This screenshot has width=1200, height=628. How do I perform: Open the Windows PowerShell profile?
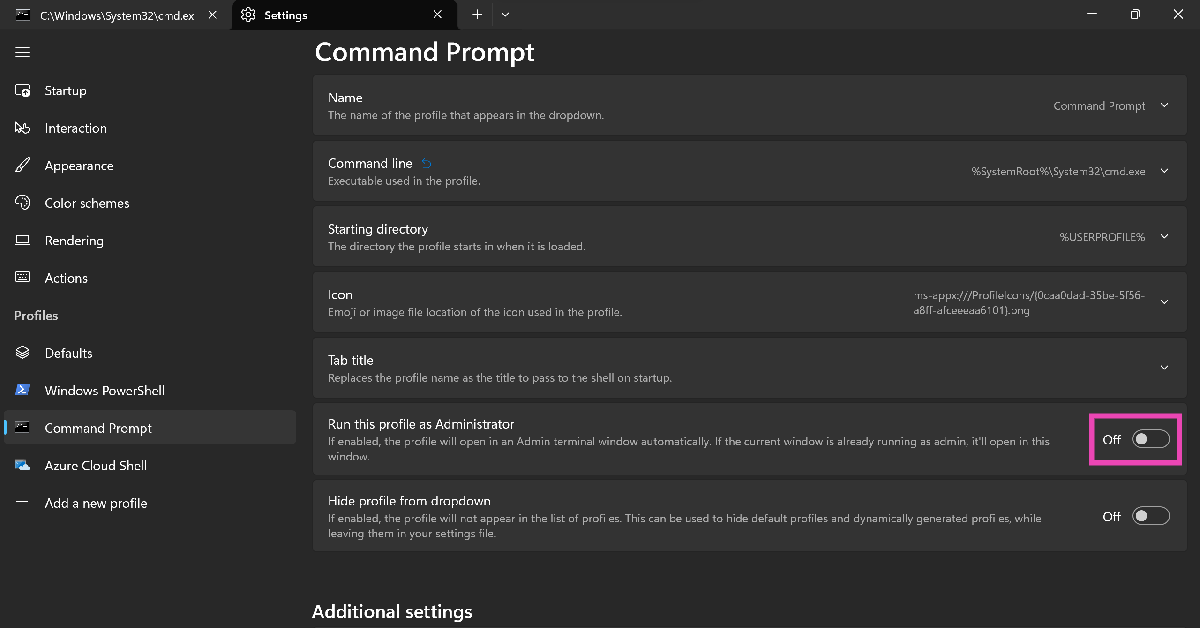(x=104, y=391)
